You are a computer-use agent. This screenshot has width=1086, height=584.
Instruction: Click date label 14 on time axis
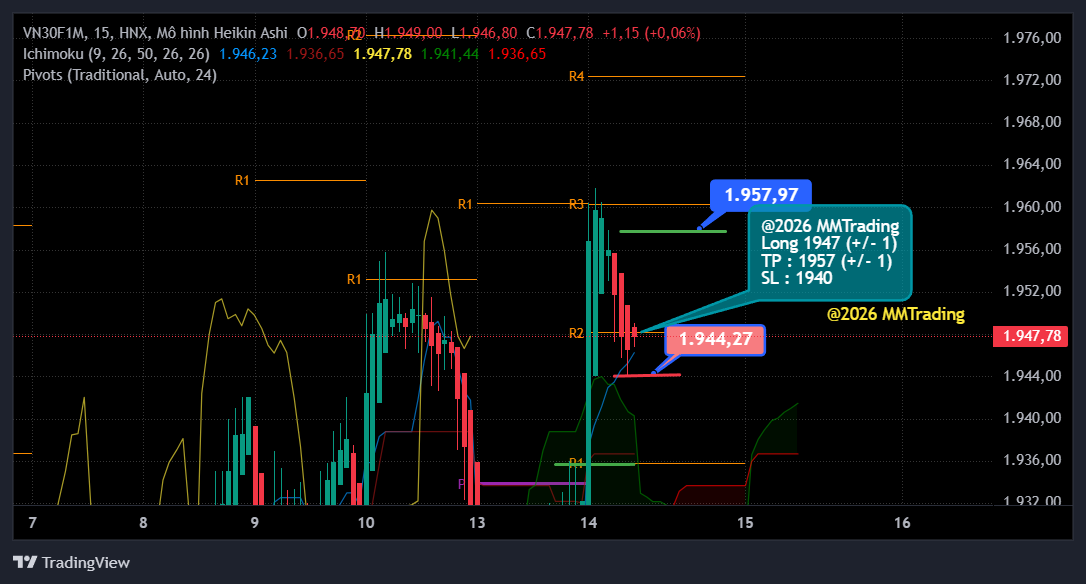tap(589, 523)
